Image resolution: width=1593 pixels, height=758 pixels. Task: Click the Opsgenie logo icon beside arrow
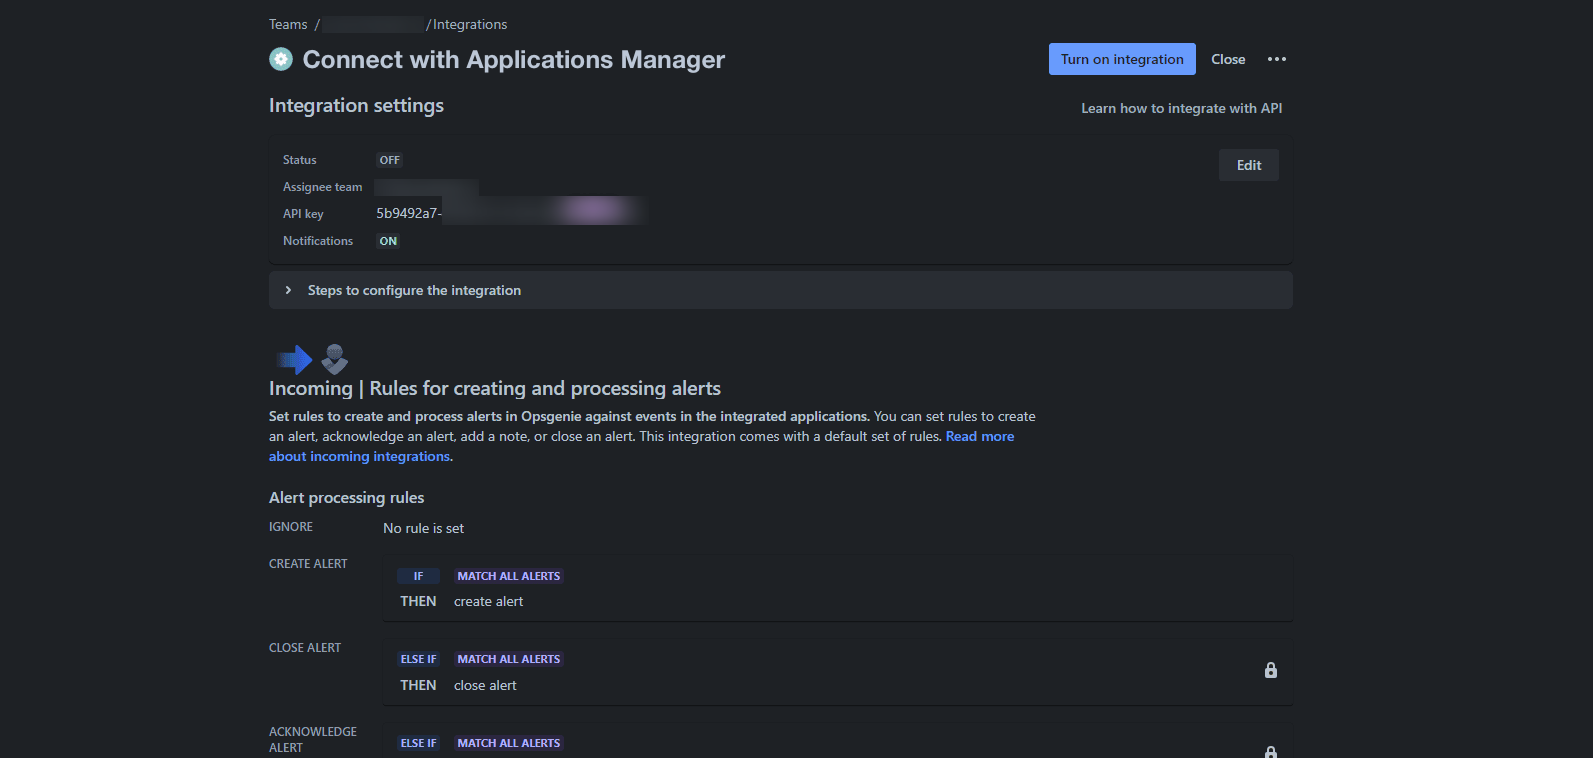point(335,359)
